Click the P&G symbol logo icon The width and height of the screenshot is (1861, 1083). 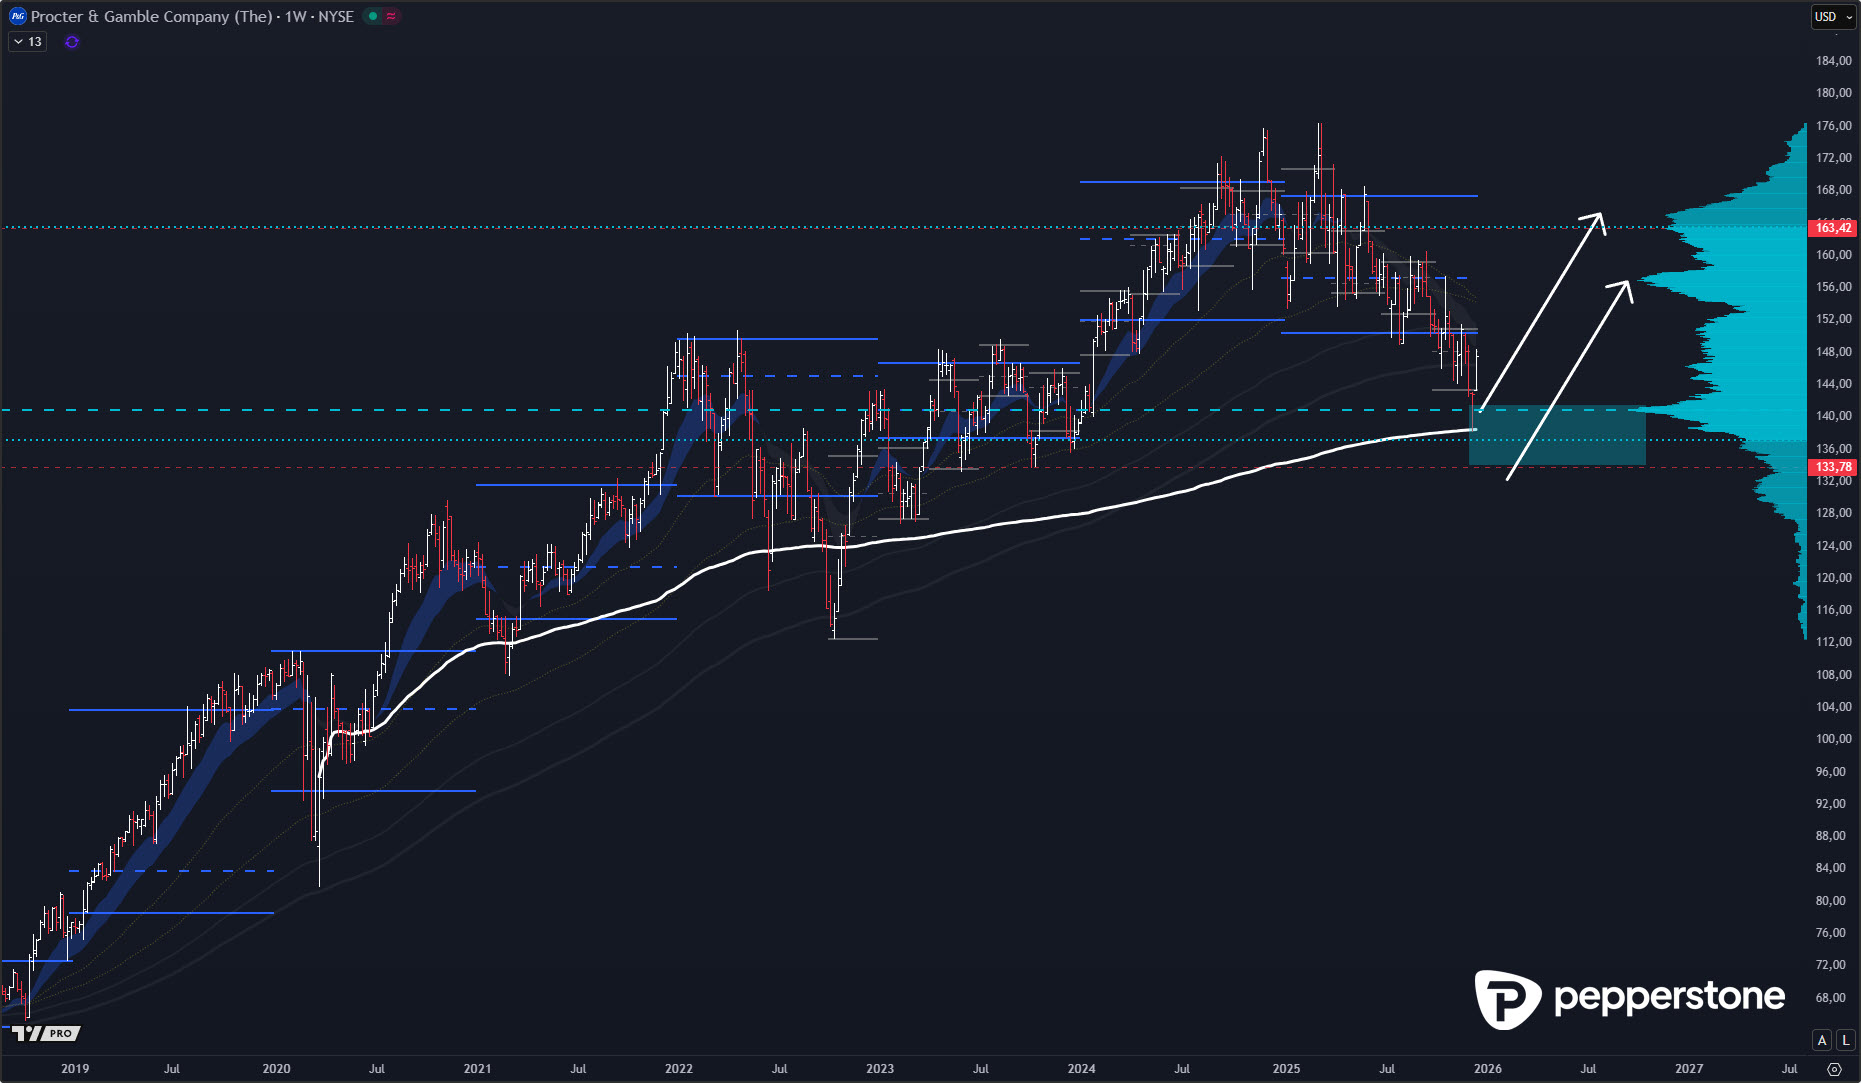click(x=17, y=16)
